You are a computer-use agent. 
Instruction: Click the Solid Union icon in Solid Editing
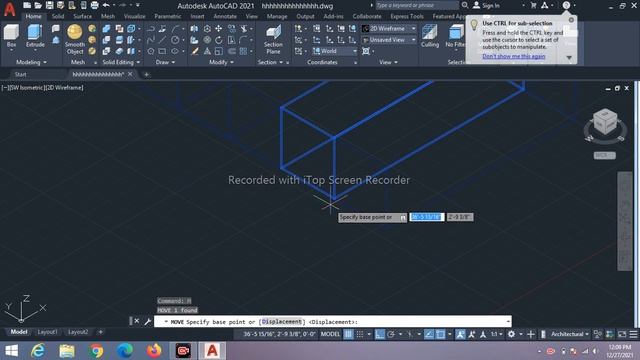(x=106, y=29)
